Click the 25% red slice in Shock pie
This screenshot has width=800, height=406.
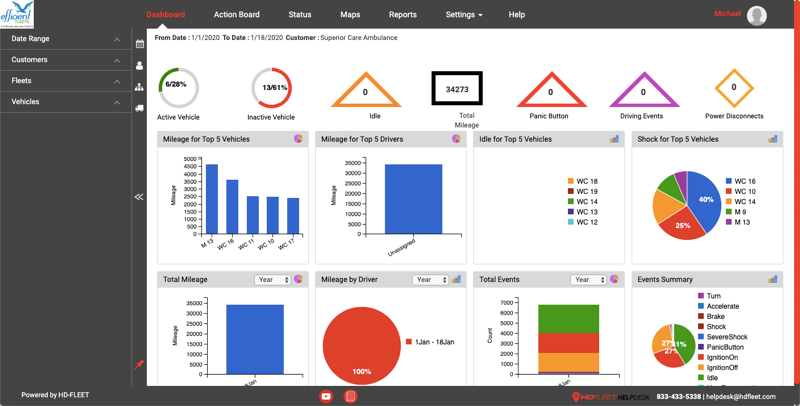point(681,227)
